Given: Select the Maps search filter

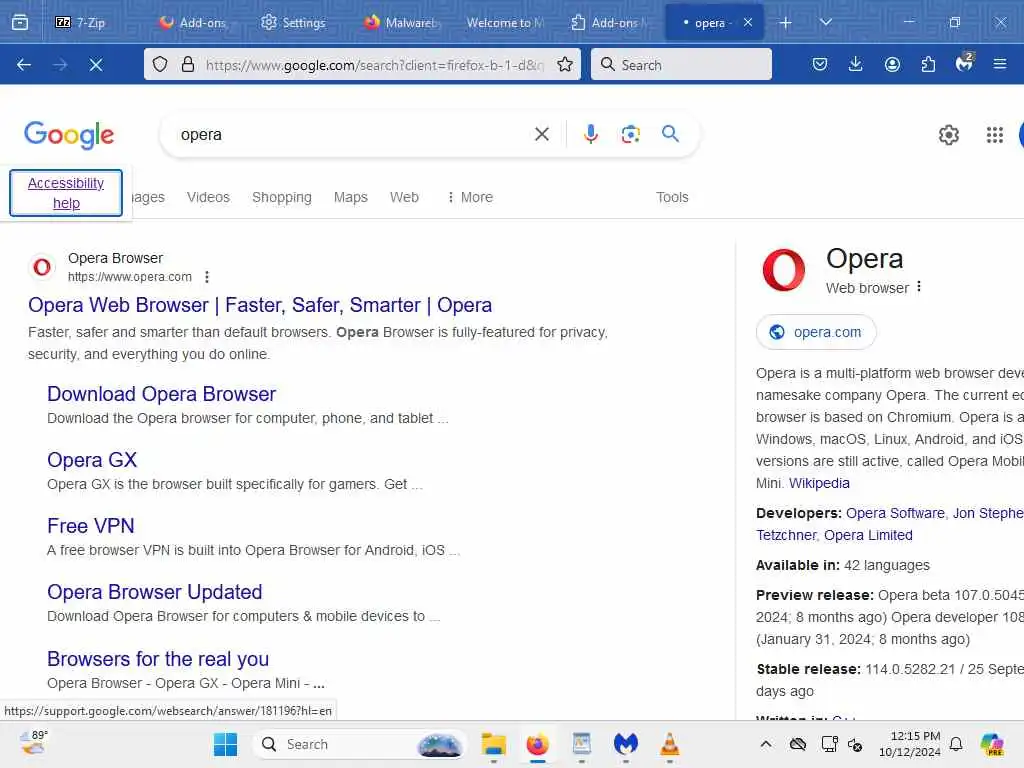Looking at the screenshot, I should pos(351,197).
